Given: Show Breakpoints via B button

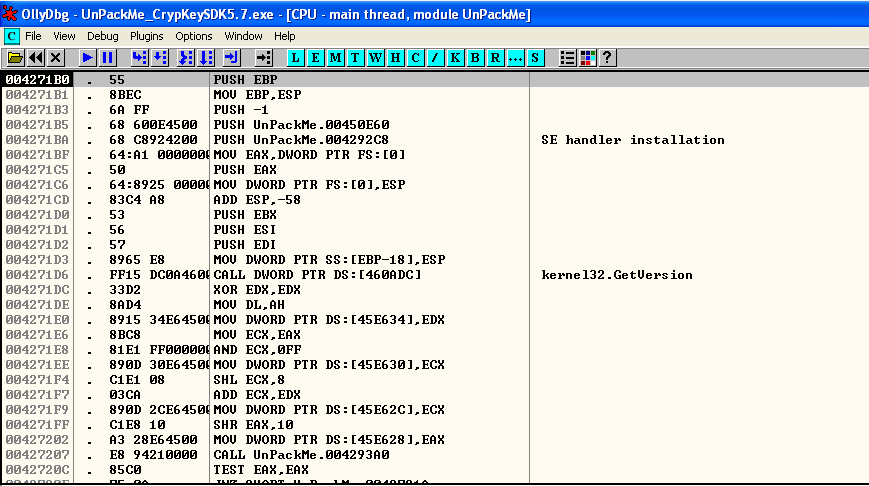Looking at the screenshot, I should point(475,58).
